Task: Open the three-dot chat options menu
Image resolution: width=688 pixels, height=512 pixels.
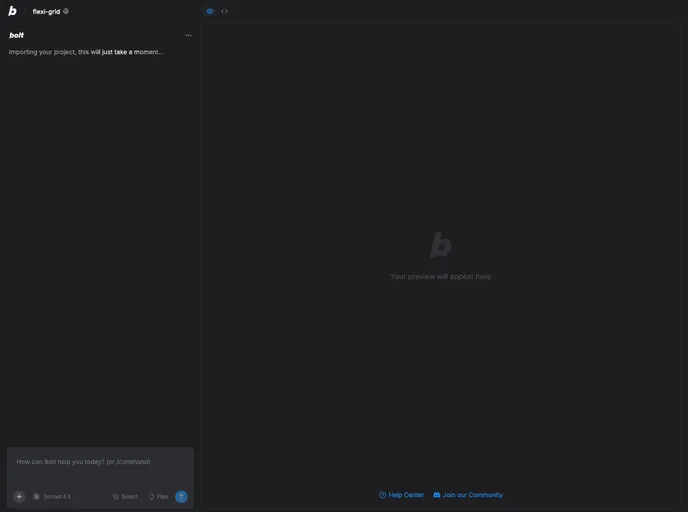Action: tap(188, 35)
